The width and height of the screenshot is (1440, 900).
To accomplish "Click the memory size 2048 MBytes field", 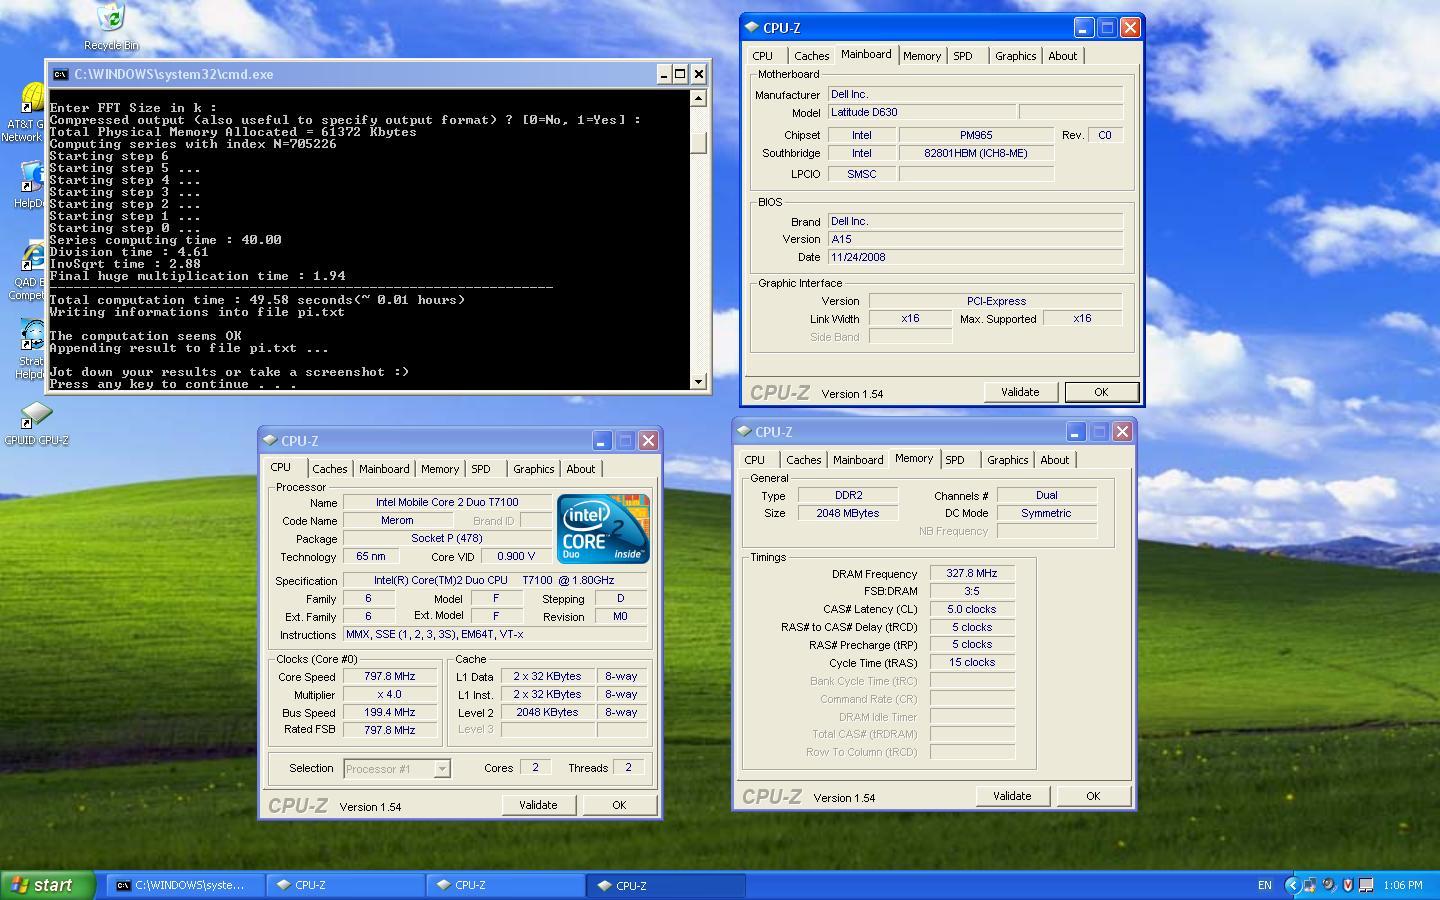I will tap(848, 513).
